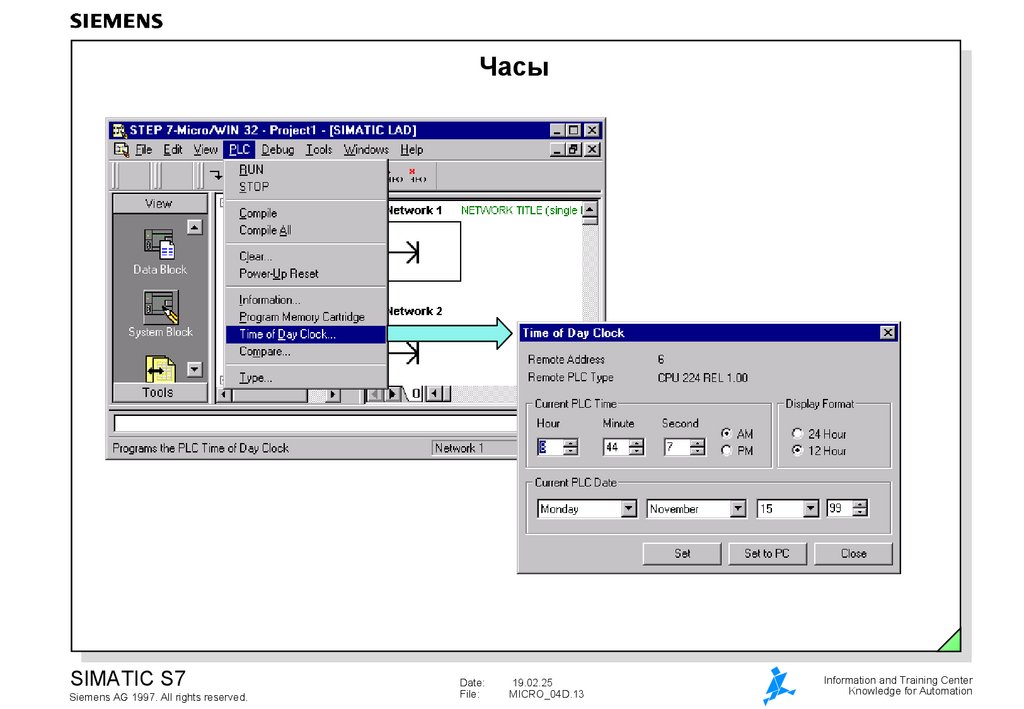Select the PM radio button

726,450
